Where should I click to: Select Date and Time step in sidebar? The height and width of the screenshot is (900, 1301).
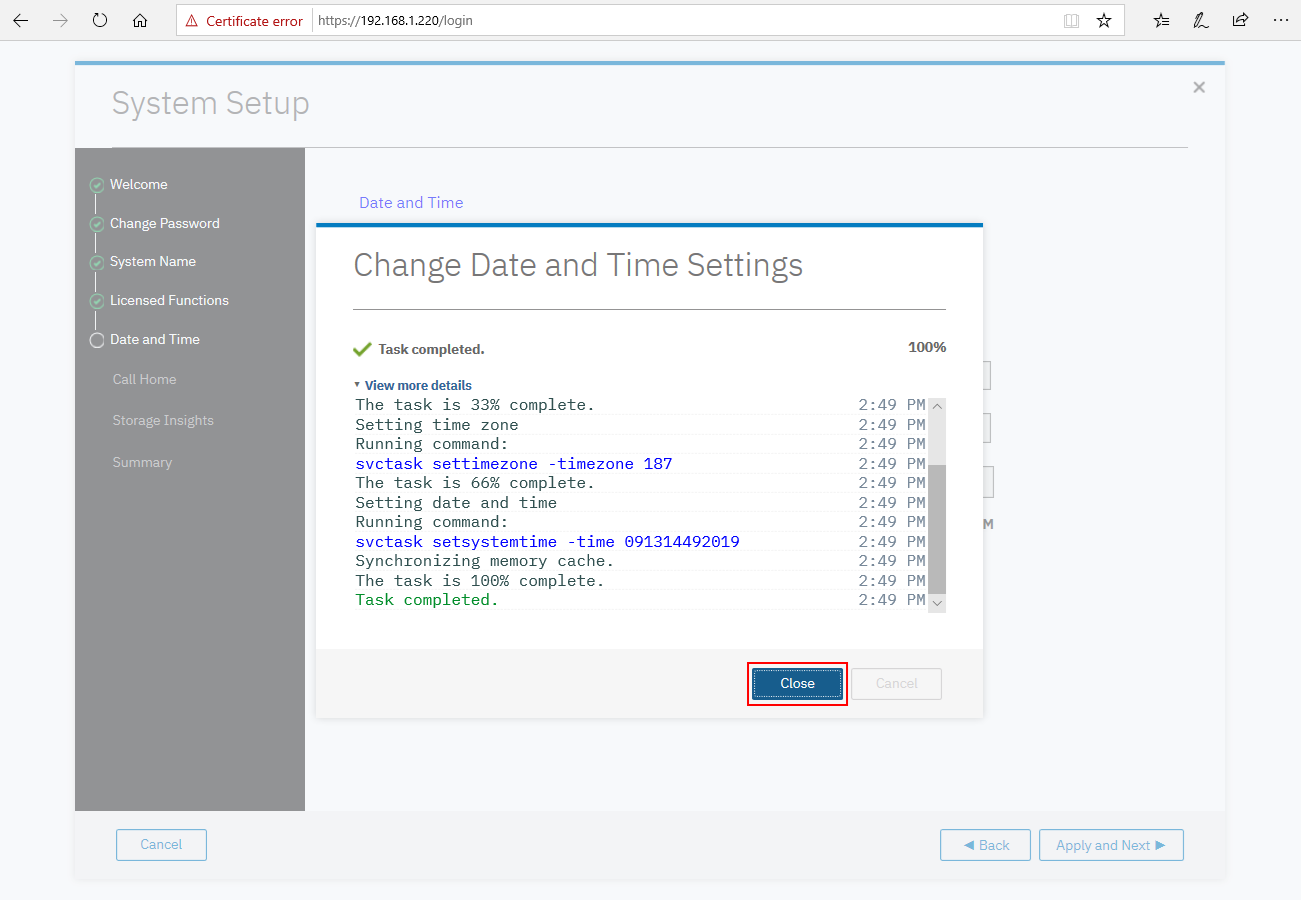(x=155, y=339)
